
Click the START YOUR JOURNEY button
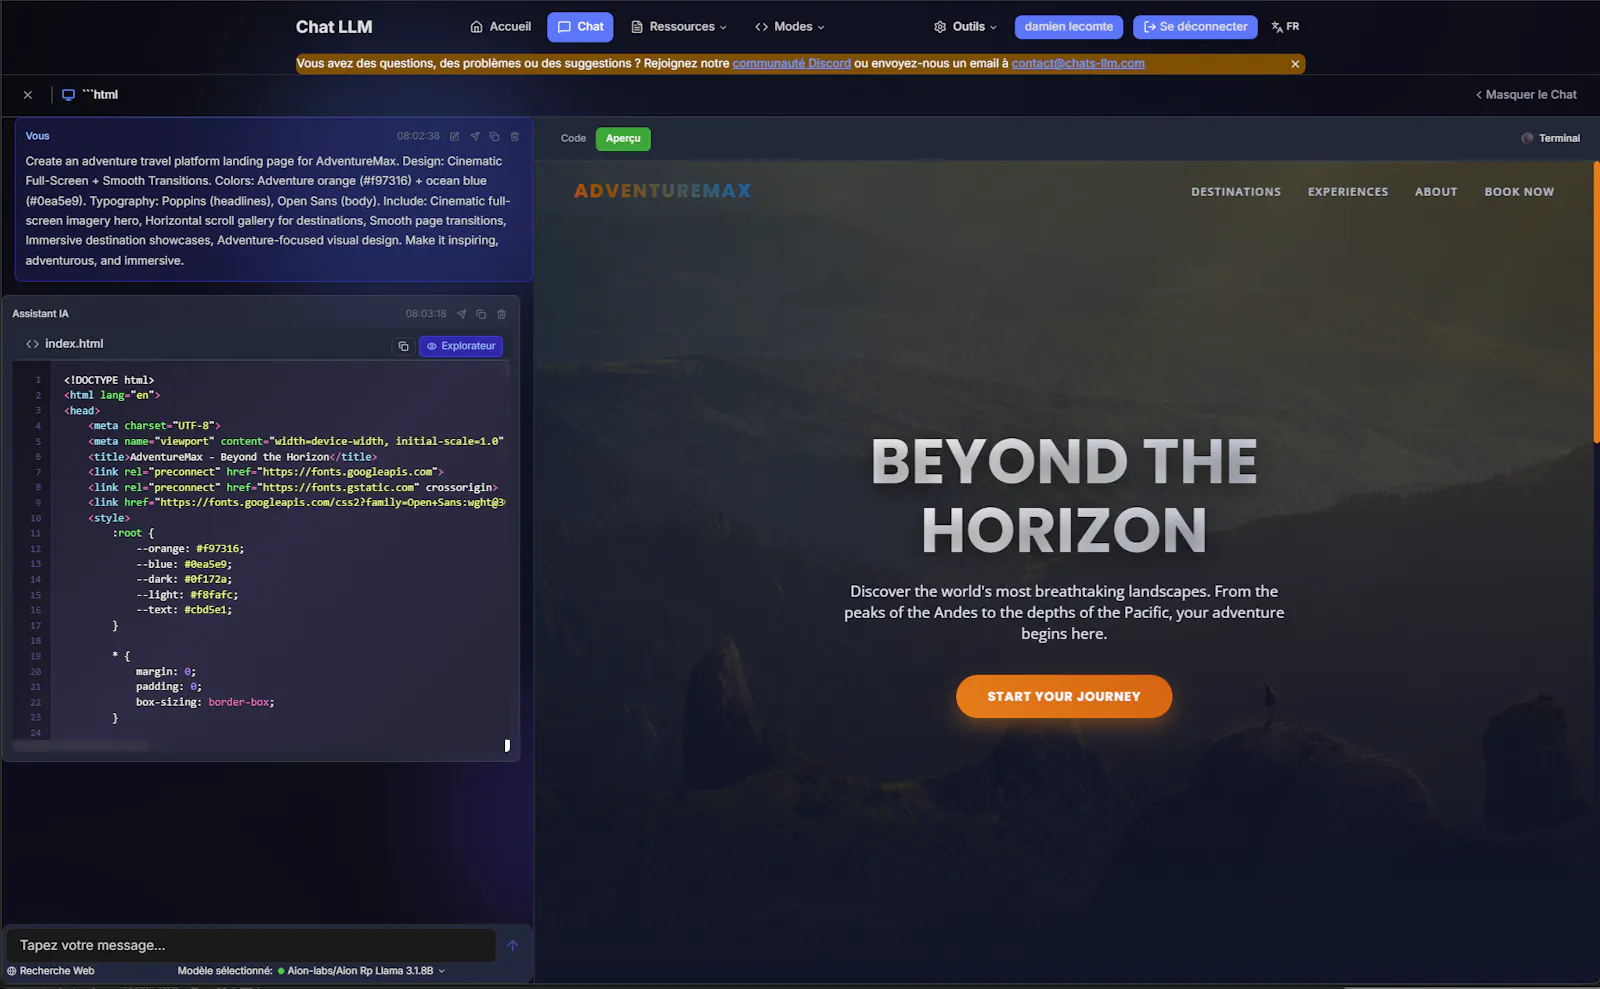point(1064,697)
